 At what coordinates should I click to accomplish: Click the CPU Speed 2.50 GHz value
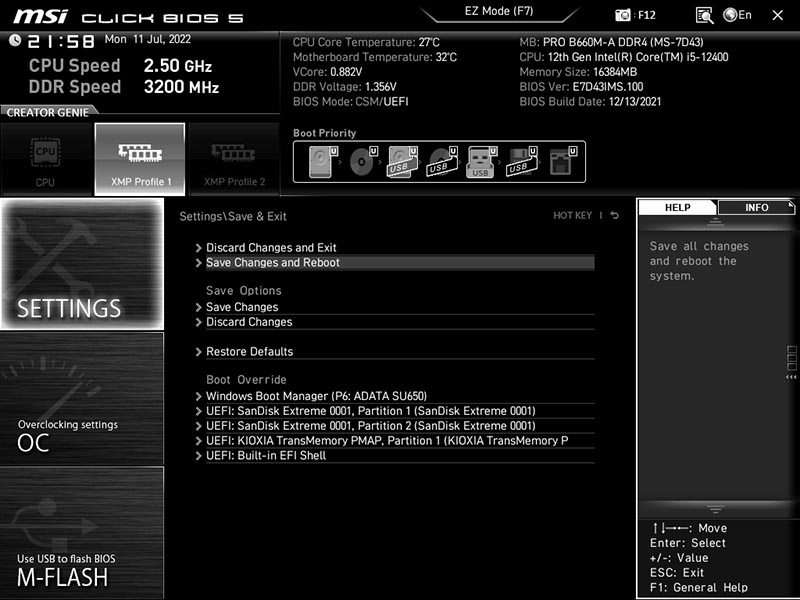(x=178, y=66)
